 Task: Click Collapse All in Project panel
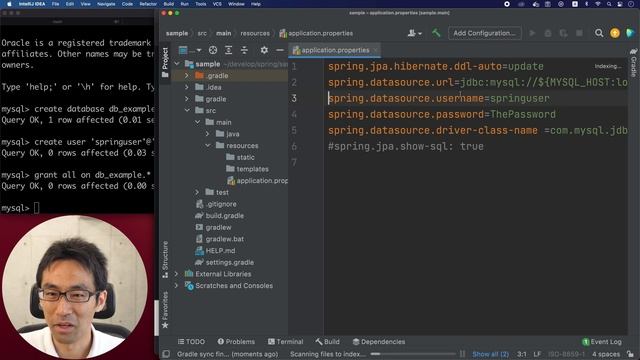(244, 50)
